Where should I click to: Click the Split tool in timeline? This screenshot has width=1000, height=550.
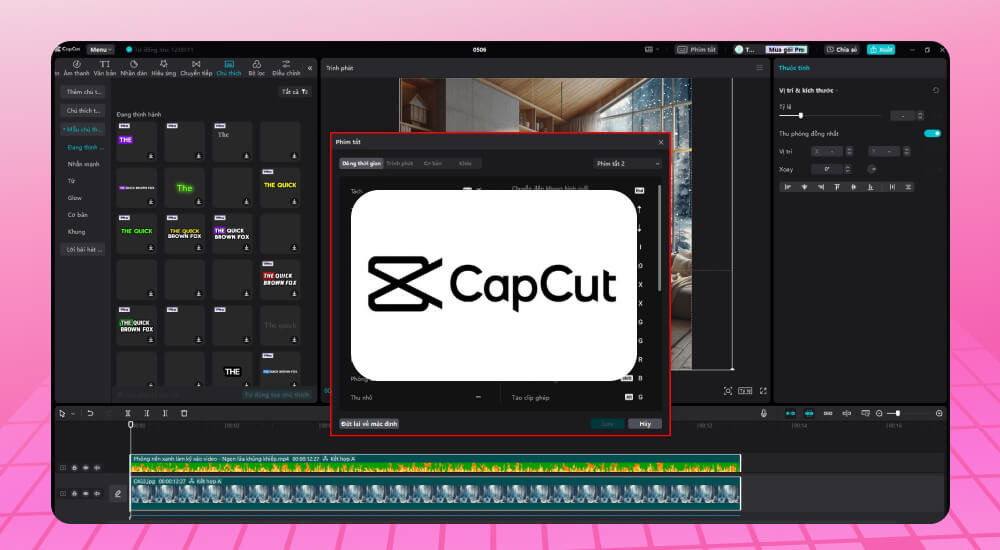click(128, 413)
